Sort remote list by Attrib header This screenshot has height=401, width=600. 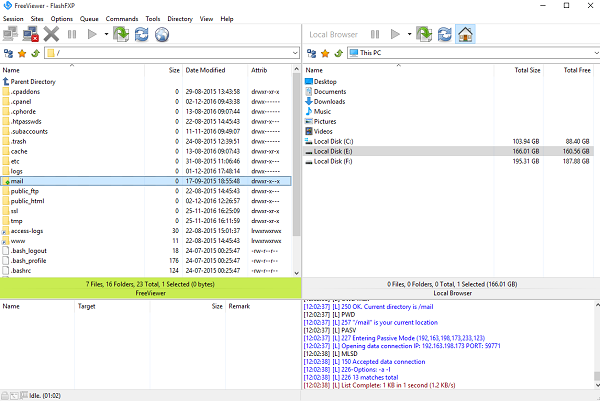270,70
